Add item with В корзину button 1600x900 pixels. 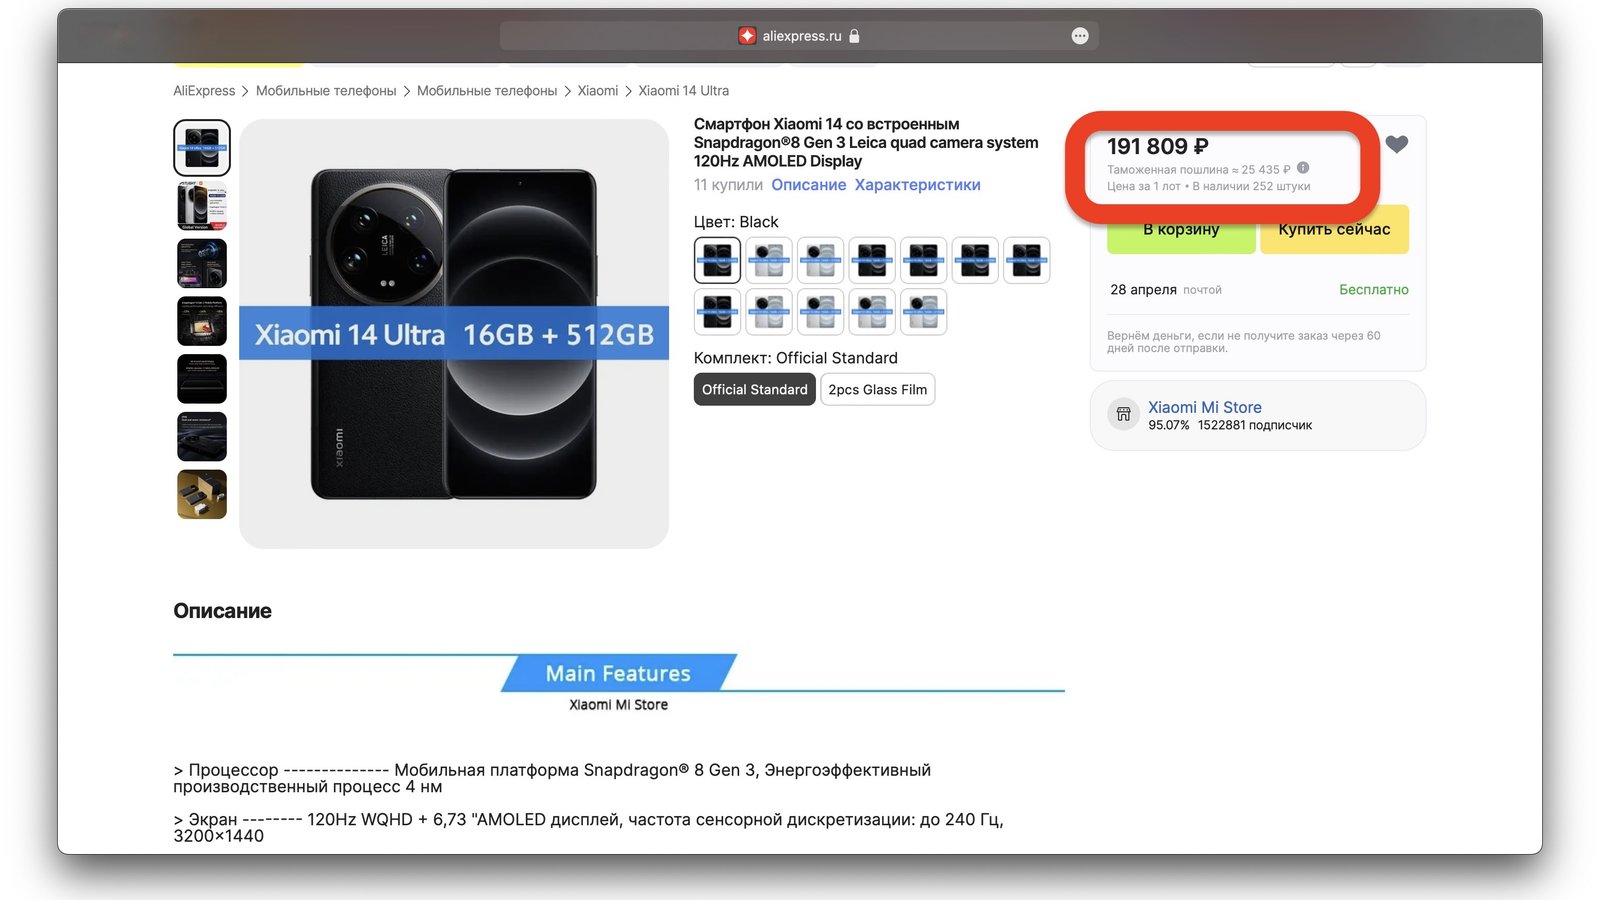click(1181, 230)
